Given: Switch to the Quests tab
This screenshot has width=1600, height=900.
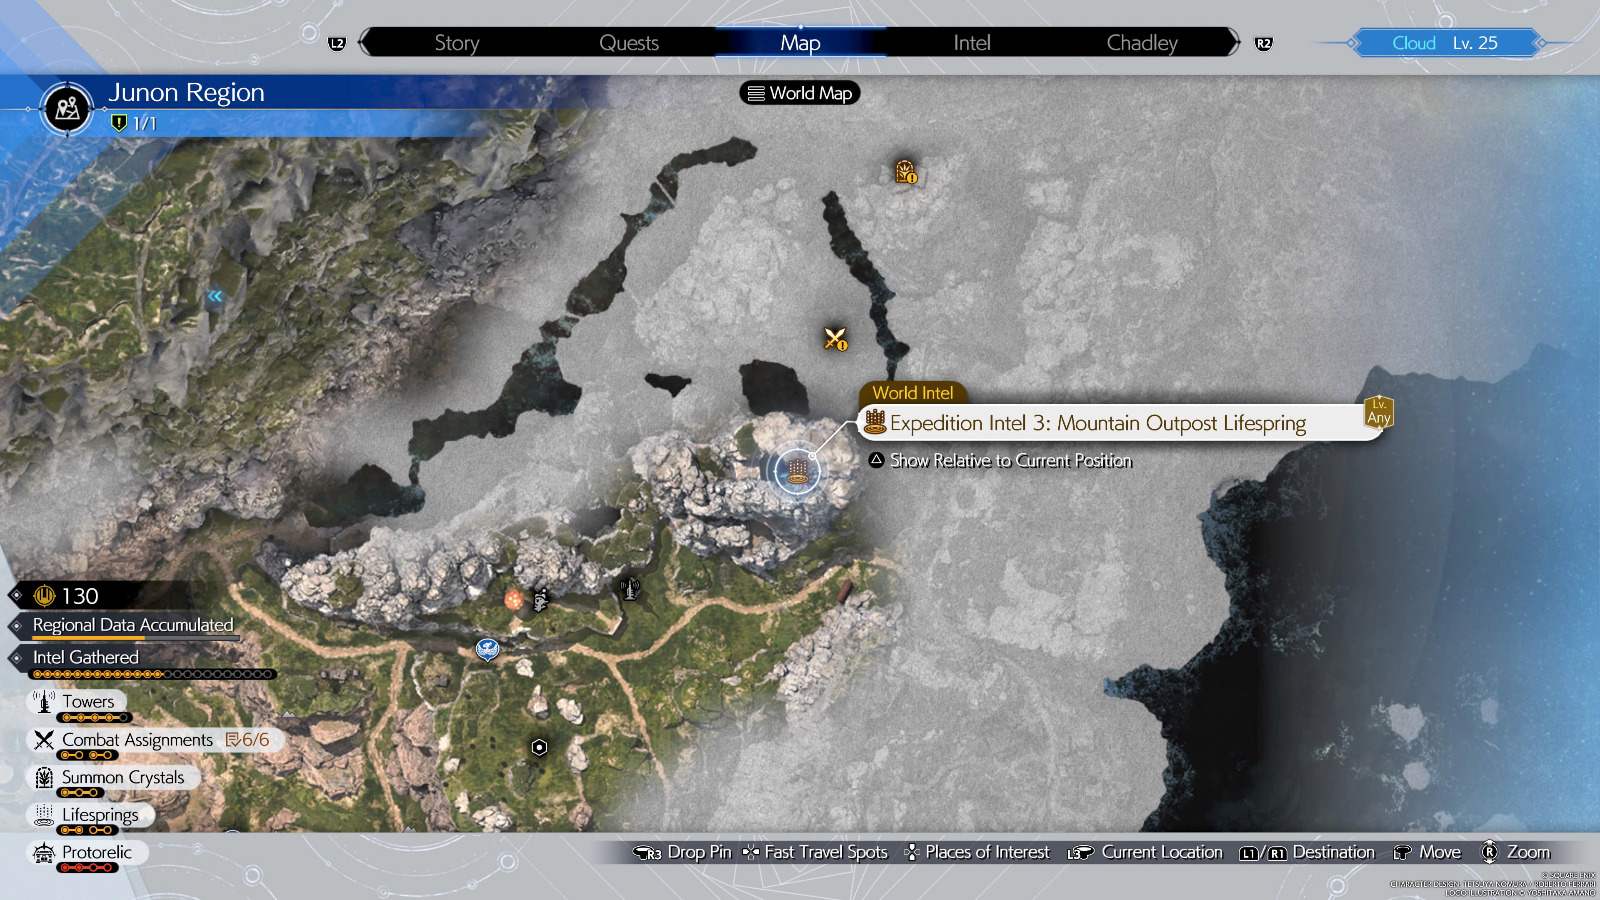Looking at the screenshot, I should [x=628, y=43].
